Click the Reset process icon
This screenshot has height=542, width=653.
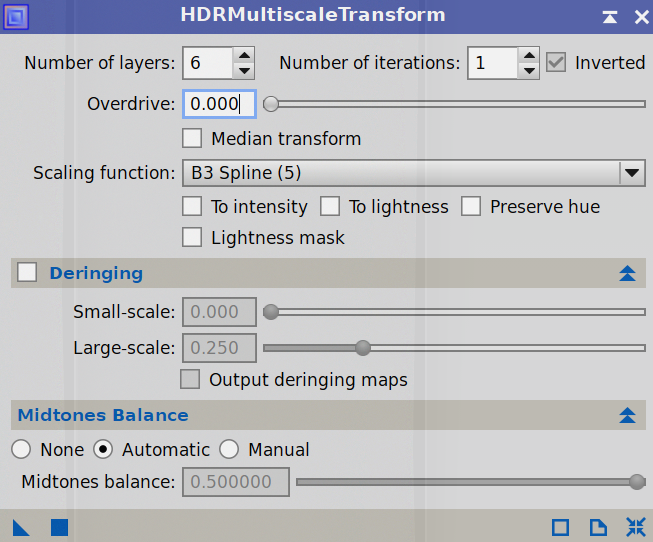(x=635, y=527)
